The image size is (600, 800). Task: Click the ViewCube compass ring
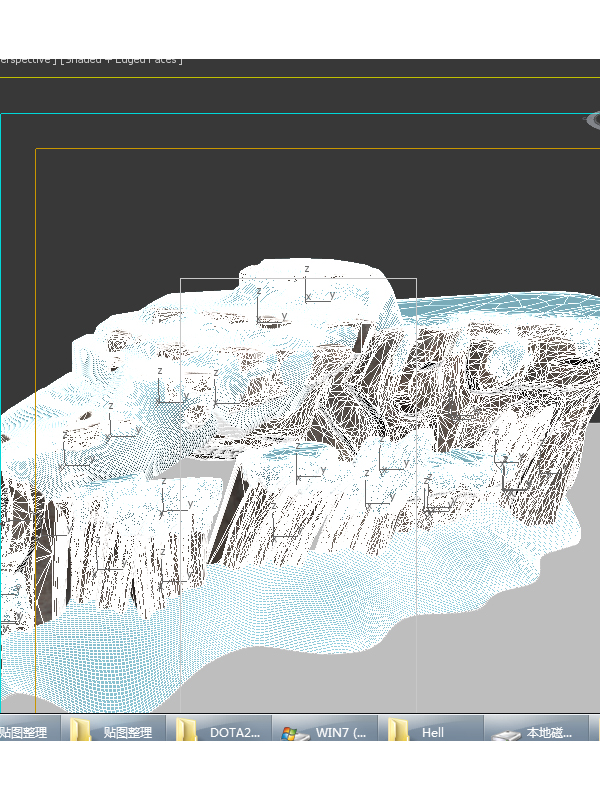click(591, 121)
